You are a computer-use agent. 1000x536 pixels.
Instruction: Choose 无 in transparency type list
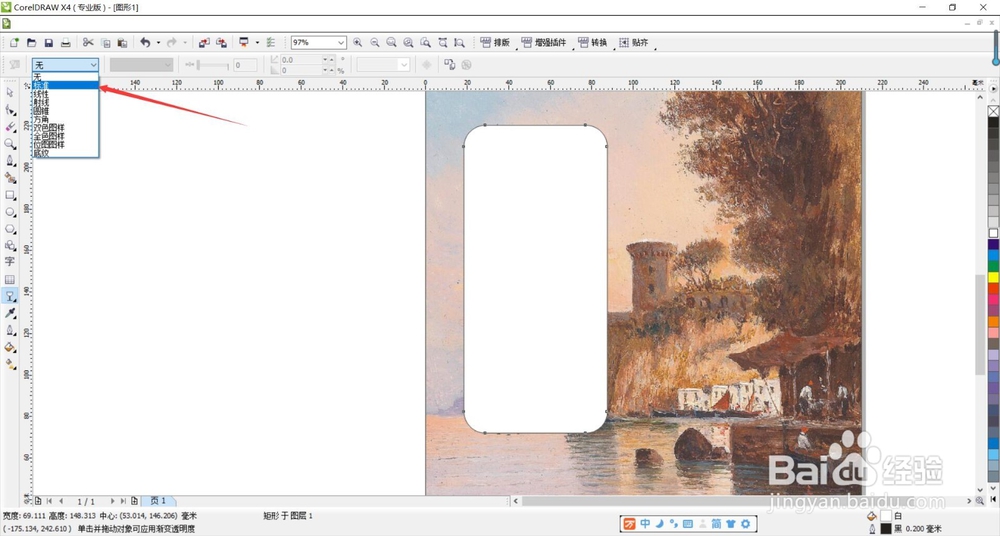pos(66,77)
